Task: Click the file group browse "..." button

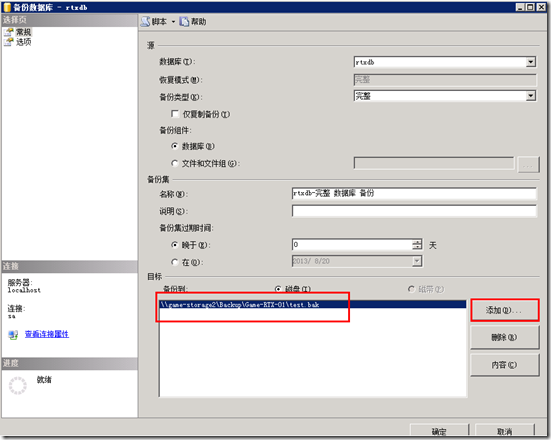Action: (x=528, y=164)
